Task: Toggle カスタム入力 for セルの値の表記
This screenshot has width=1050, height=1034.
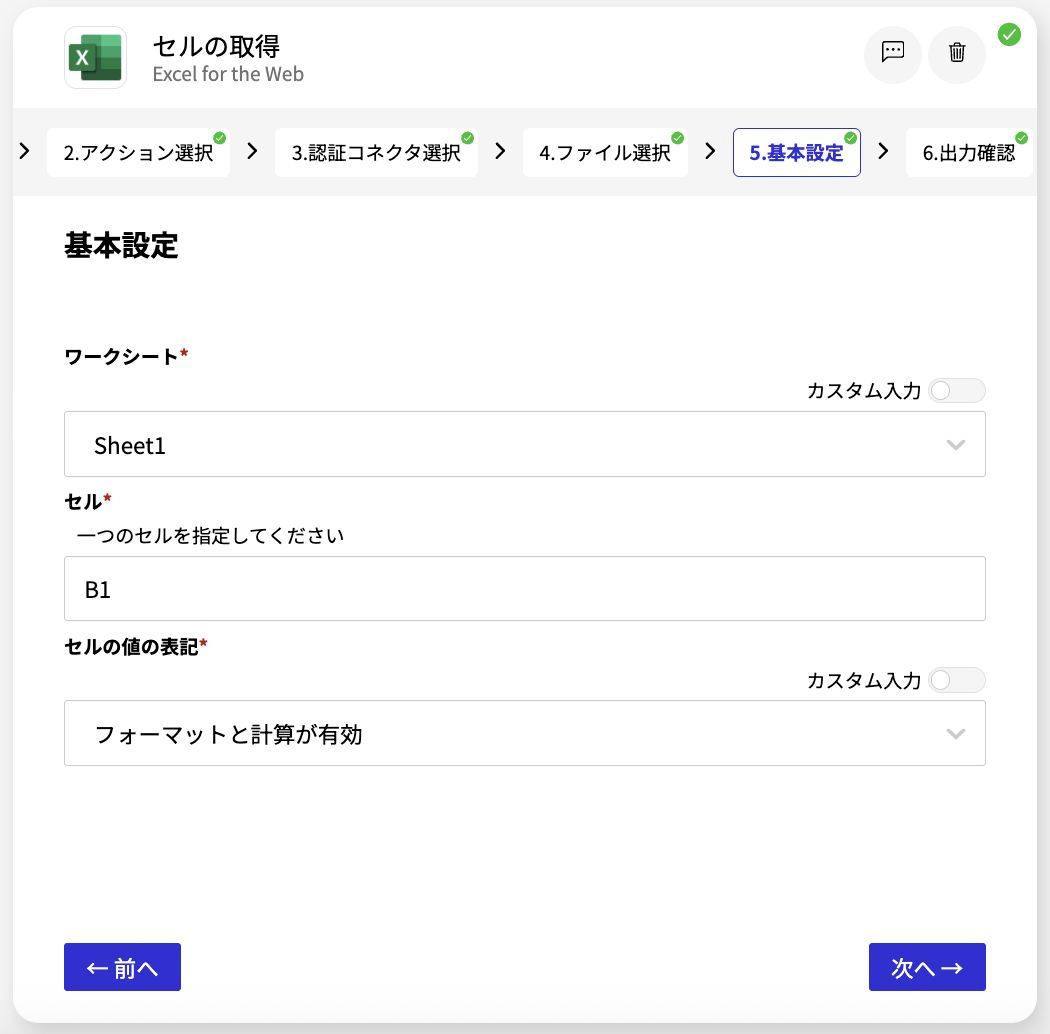Action: pos(957,680)
